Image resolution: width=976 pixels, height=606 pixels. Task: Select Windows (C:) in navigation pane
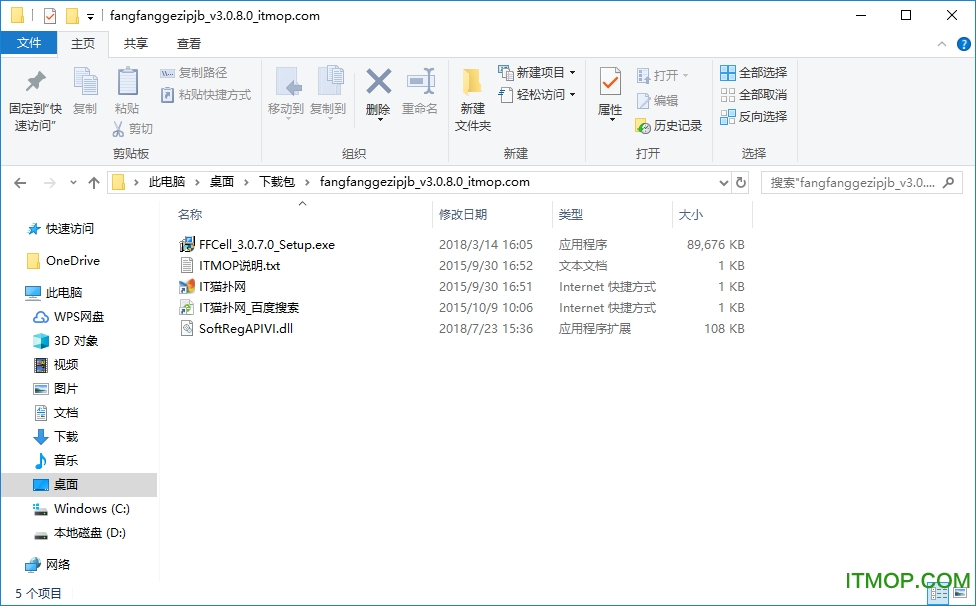pos(91,509)
